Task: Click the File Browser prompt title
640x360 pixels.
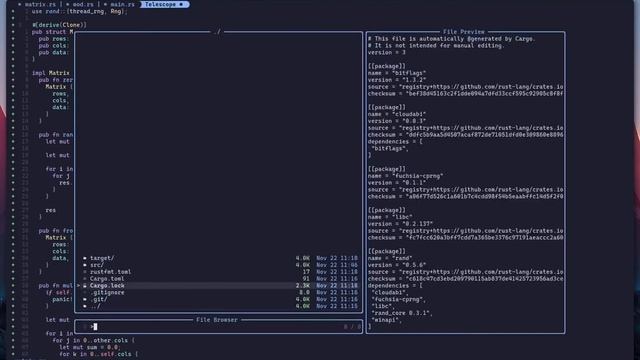Action: [216, 320]
